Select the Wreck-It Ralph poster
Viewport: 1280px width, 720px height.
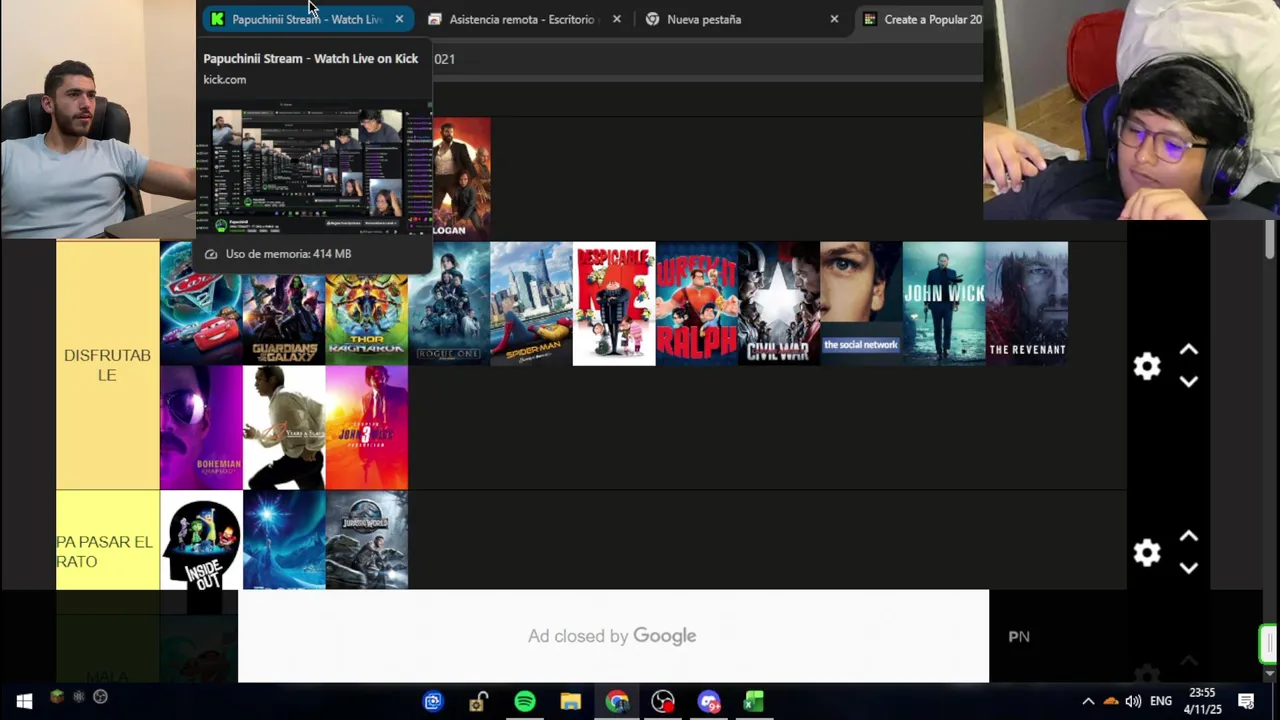tap(696, 304)
